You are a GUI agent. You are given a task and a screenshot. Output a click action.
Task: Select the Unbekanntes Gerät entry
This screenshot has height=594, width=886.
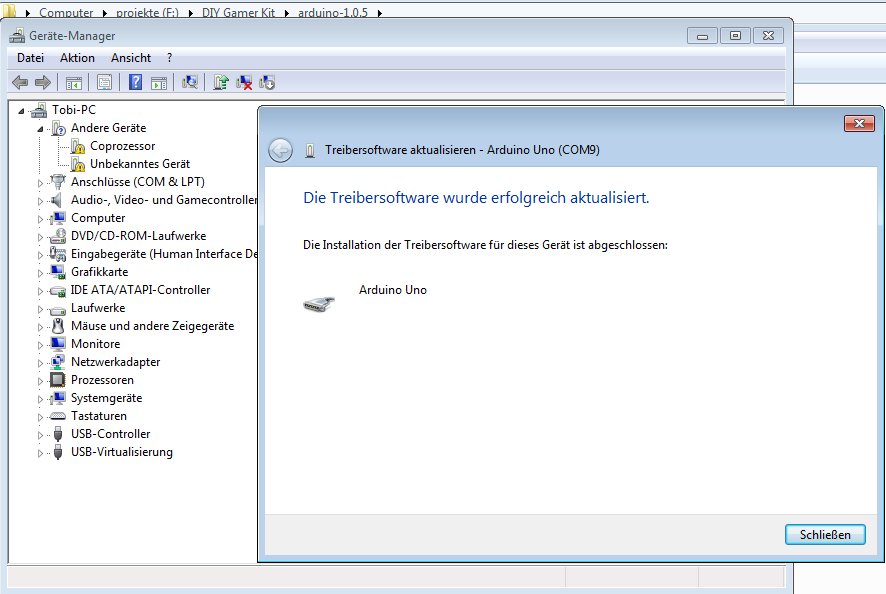point(139,164)
